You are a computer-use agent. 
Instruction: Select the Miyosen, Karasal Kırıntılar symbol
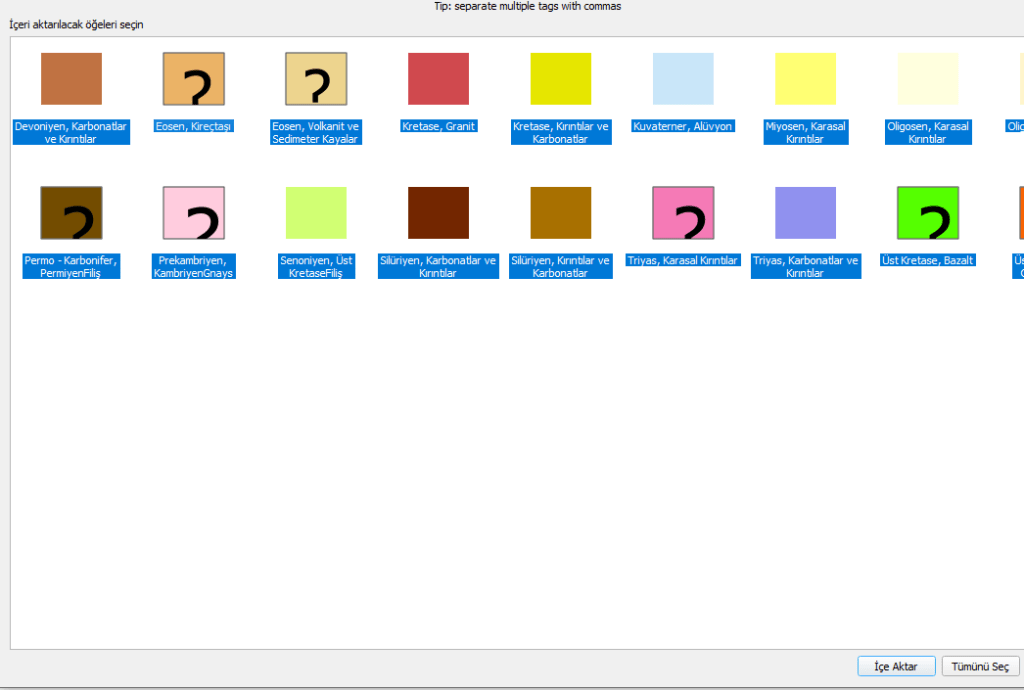(x=805, y=79)
